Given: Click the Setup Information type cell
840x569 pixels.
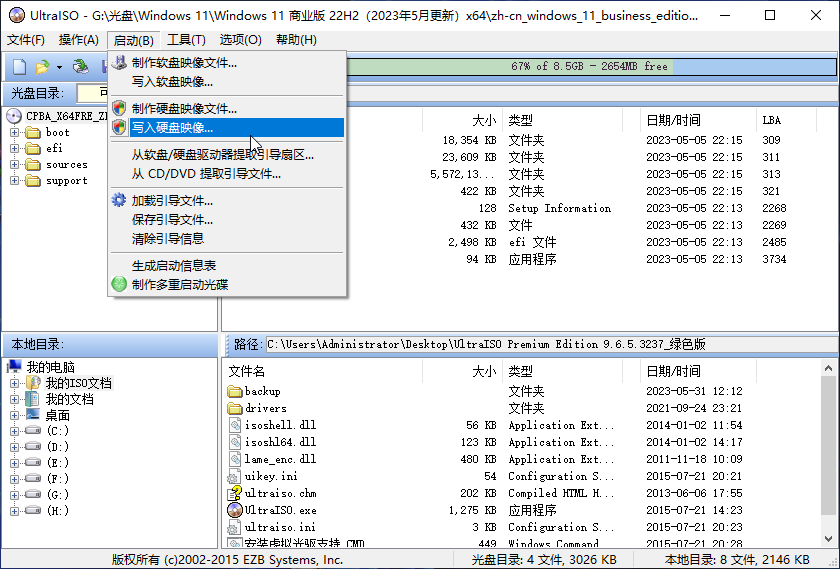Looking at the screenshot, I should tap(559, 208).
